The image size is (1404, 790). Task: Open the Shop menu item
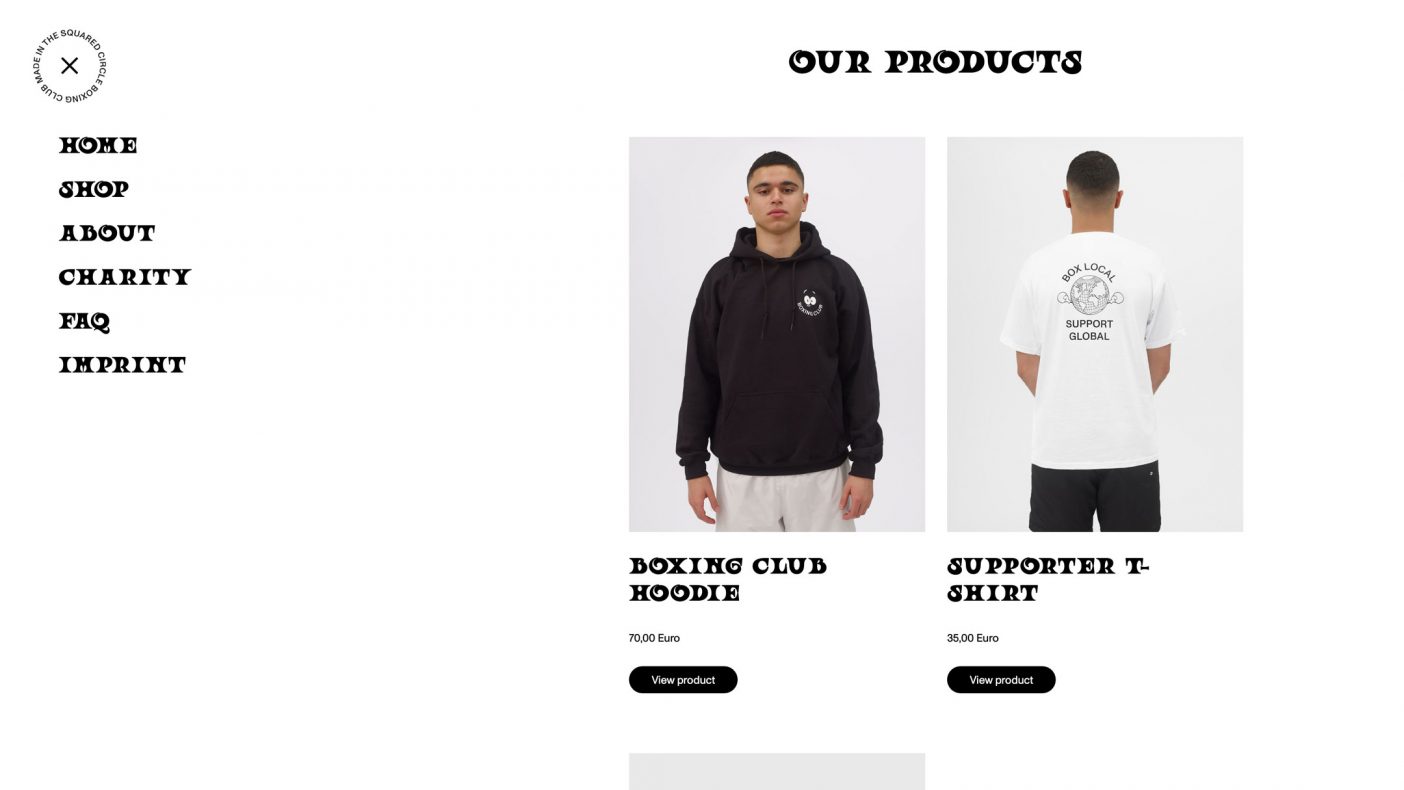pos(94,189)
